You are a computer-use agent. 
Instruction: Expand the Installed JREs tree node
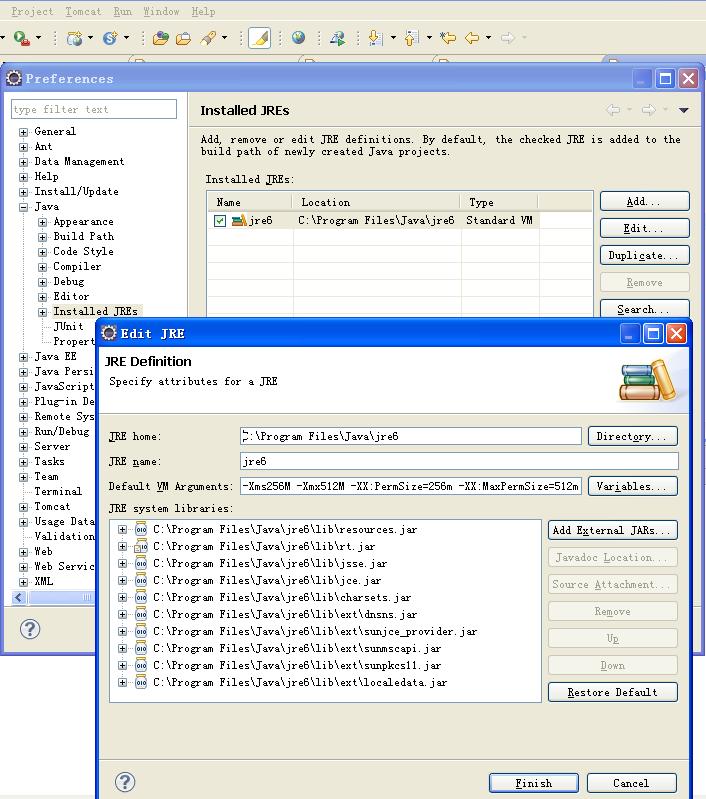coord(43,312)
